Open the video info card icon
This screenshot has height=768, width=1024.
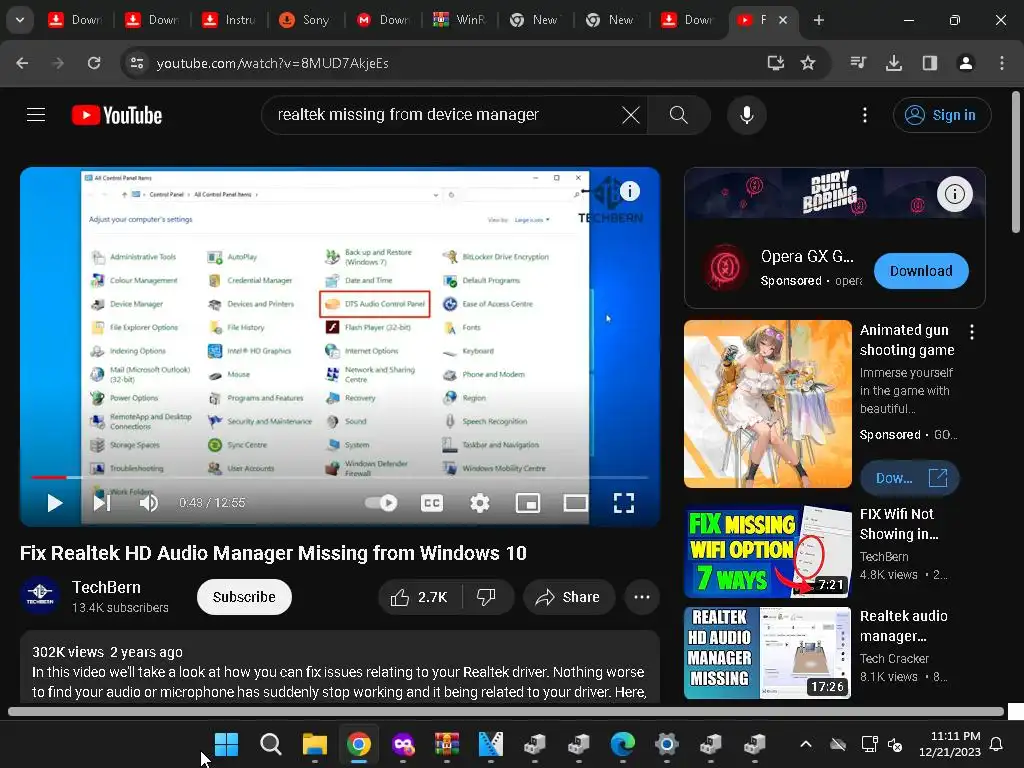(x=630, y=191)
